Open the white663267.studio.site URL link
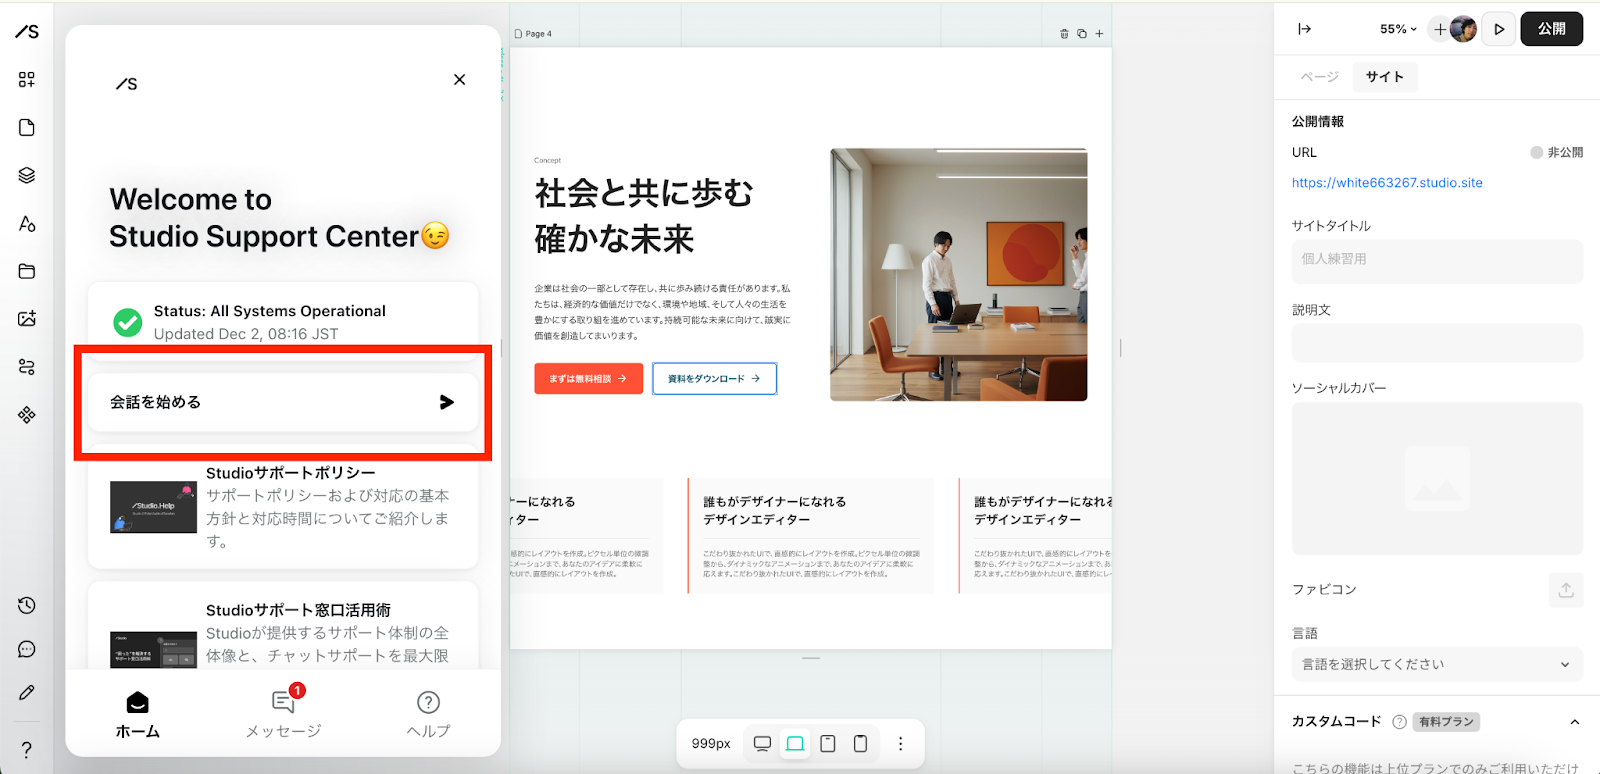 click(1387, 183)
